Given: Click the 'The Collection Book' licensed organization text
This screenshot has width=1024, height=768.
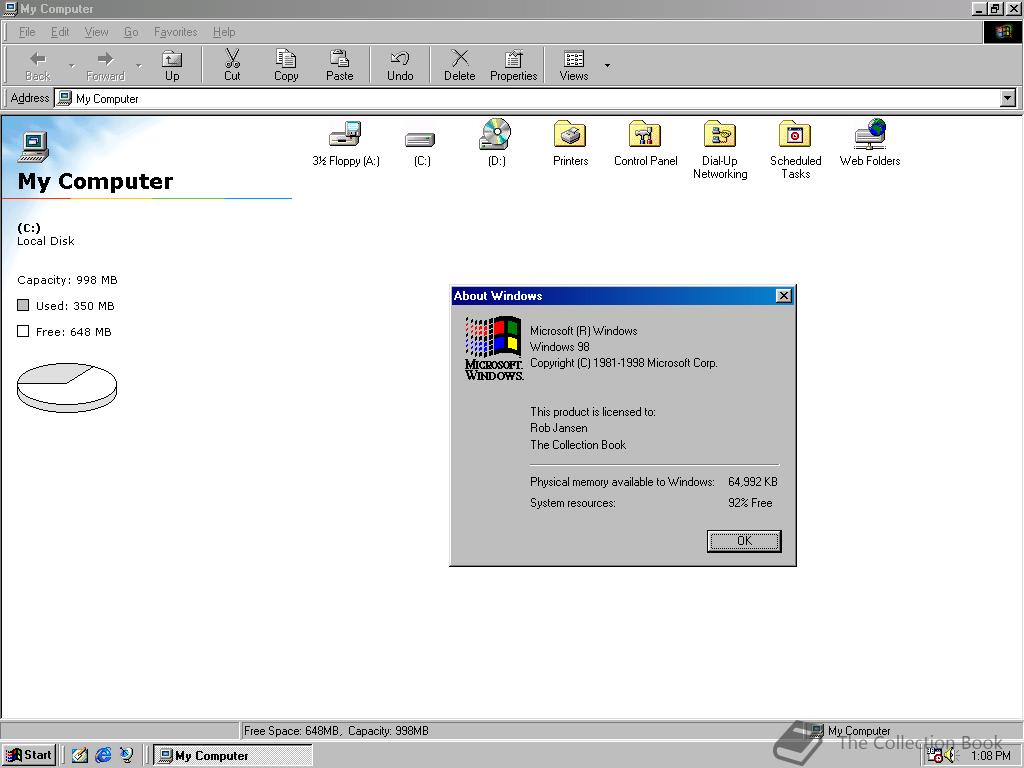Looking at the screenshot, I should 578,445.
